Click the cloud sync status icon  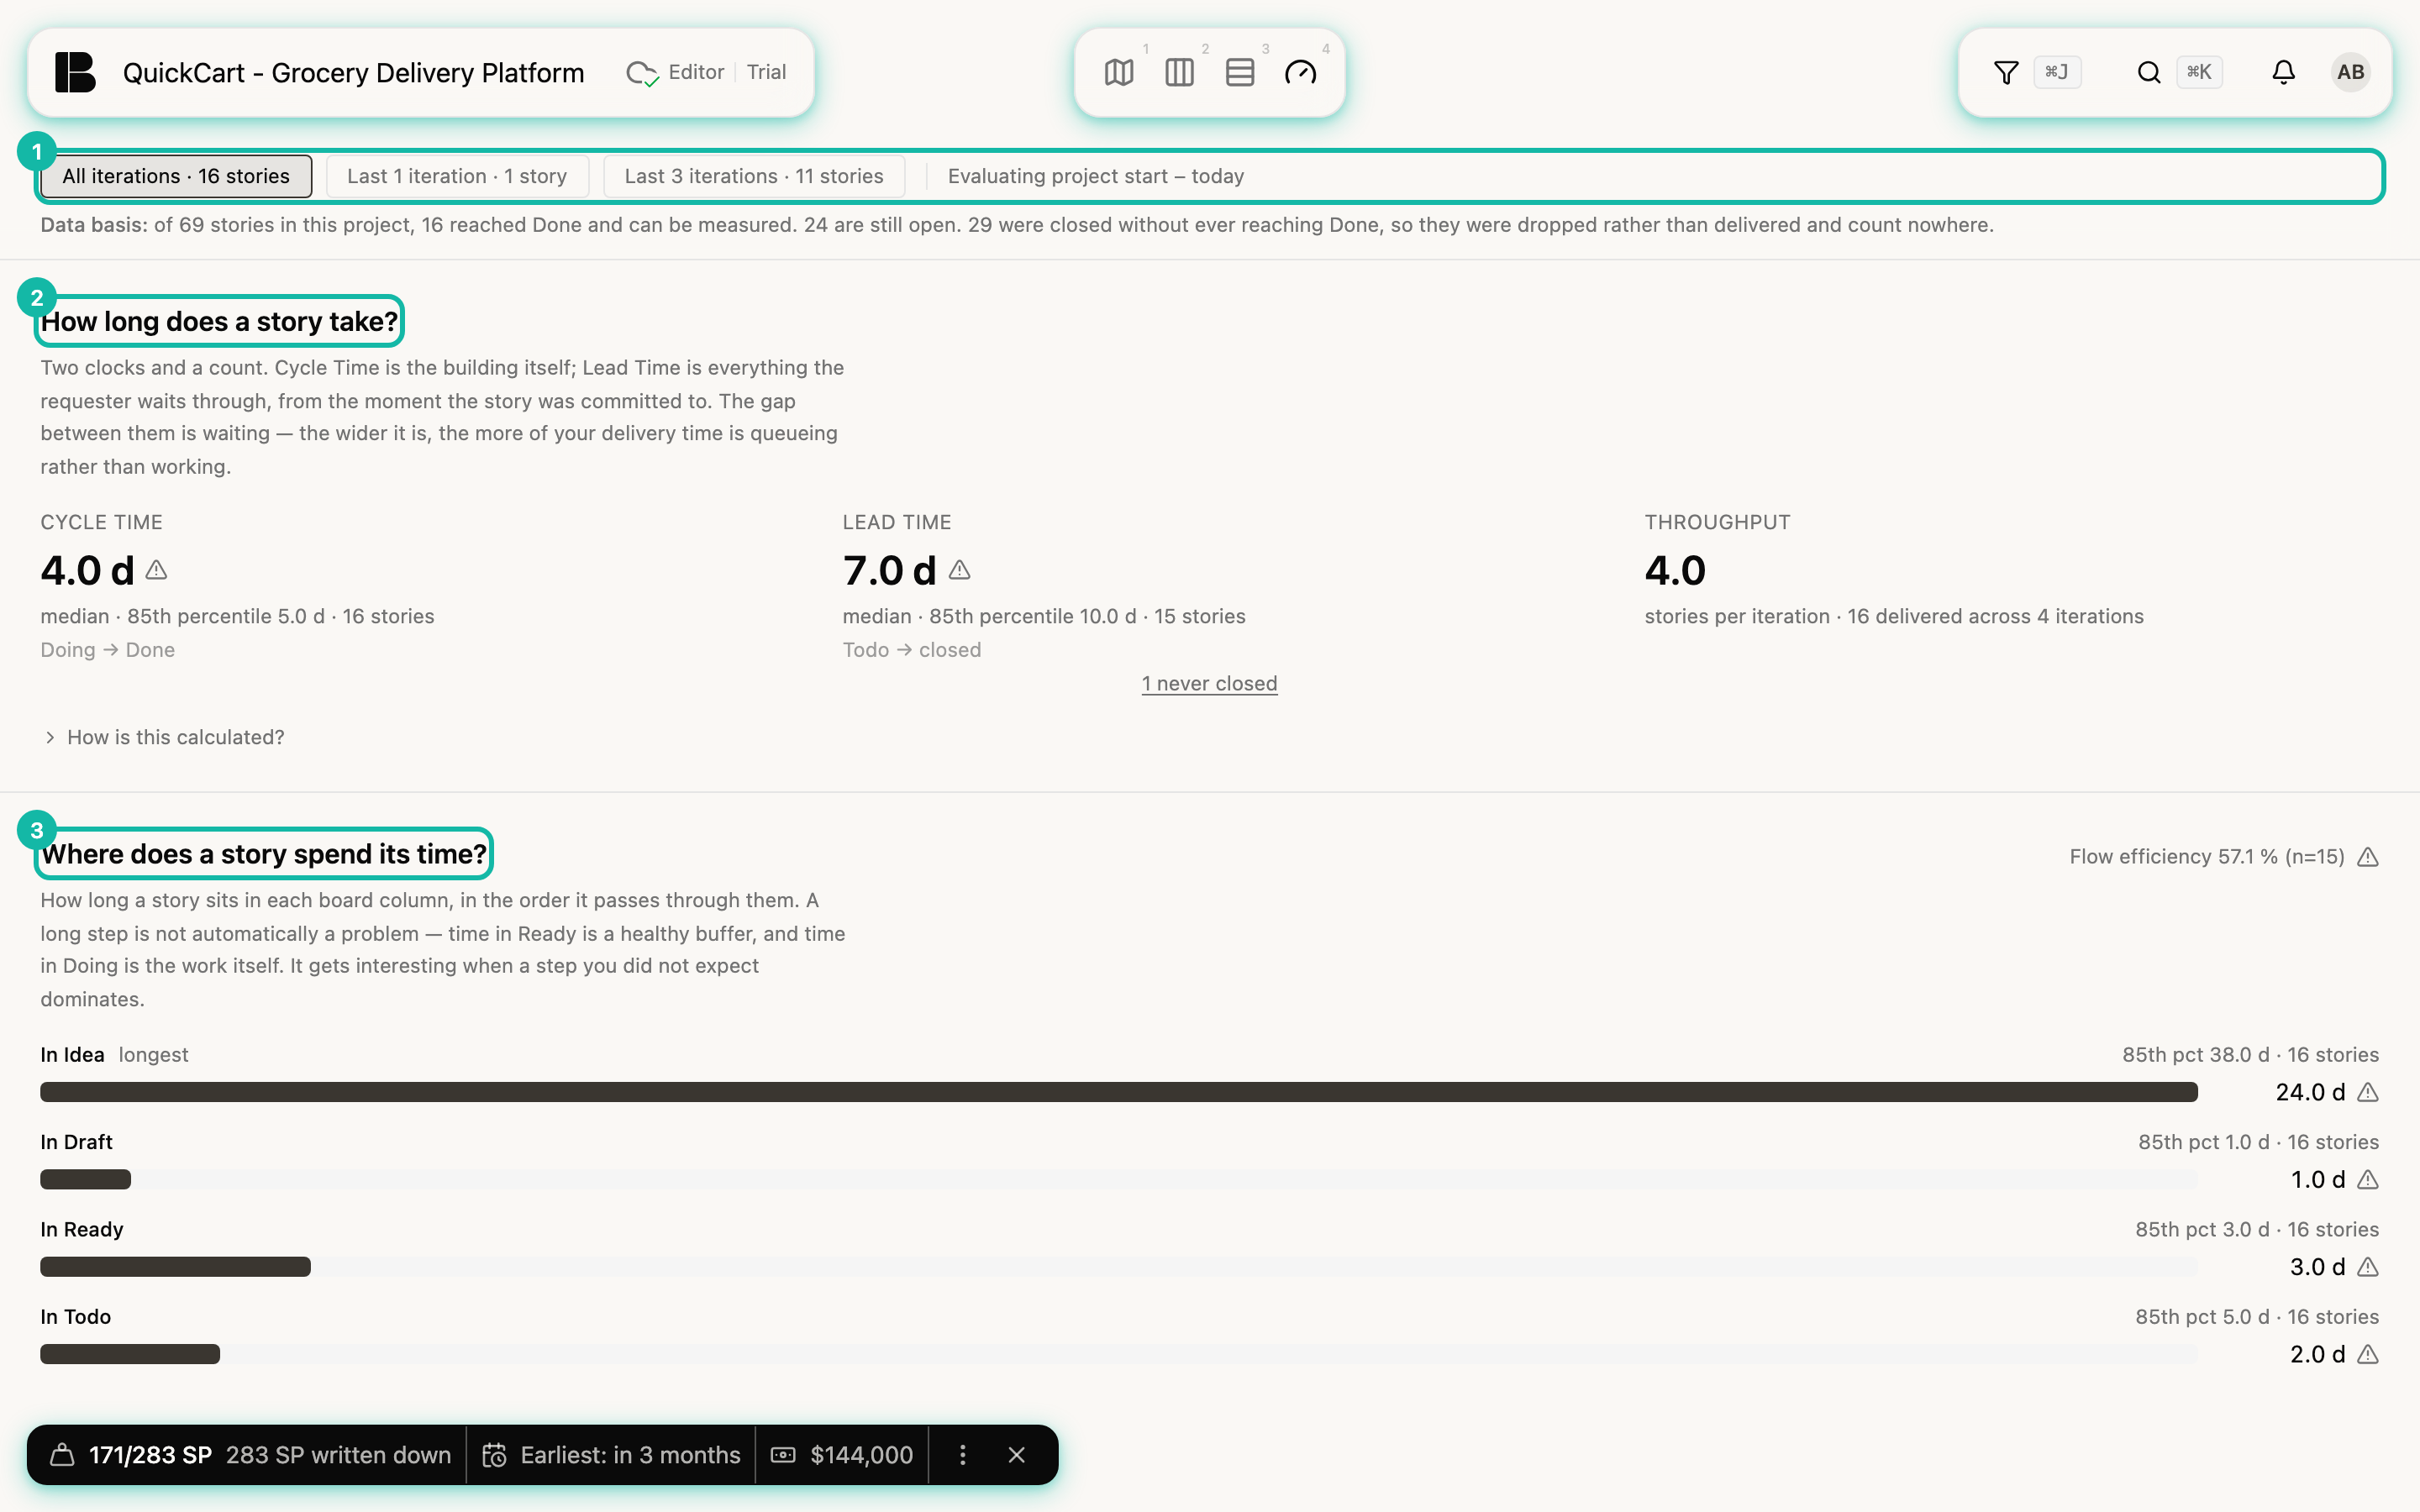[x=642, y=73]
